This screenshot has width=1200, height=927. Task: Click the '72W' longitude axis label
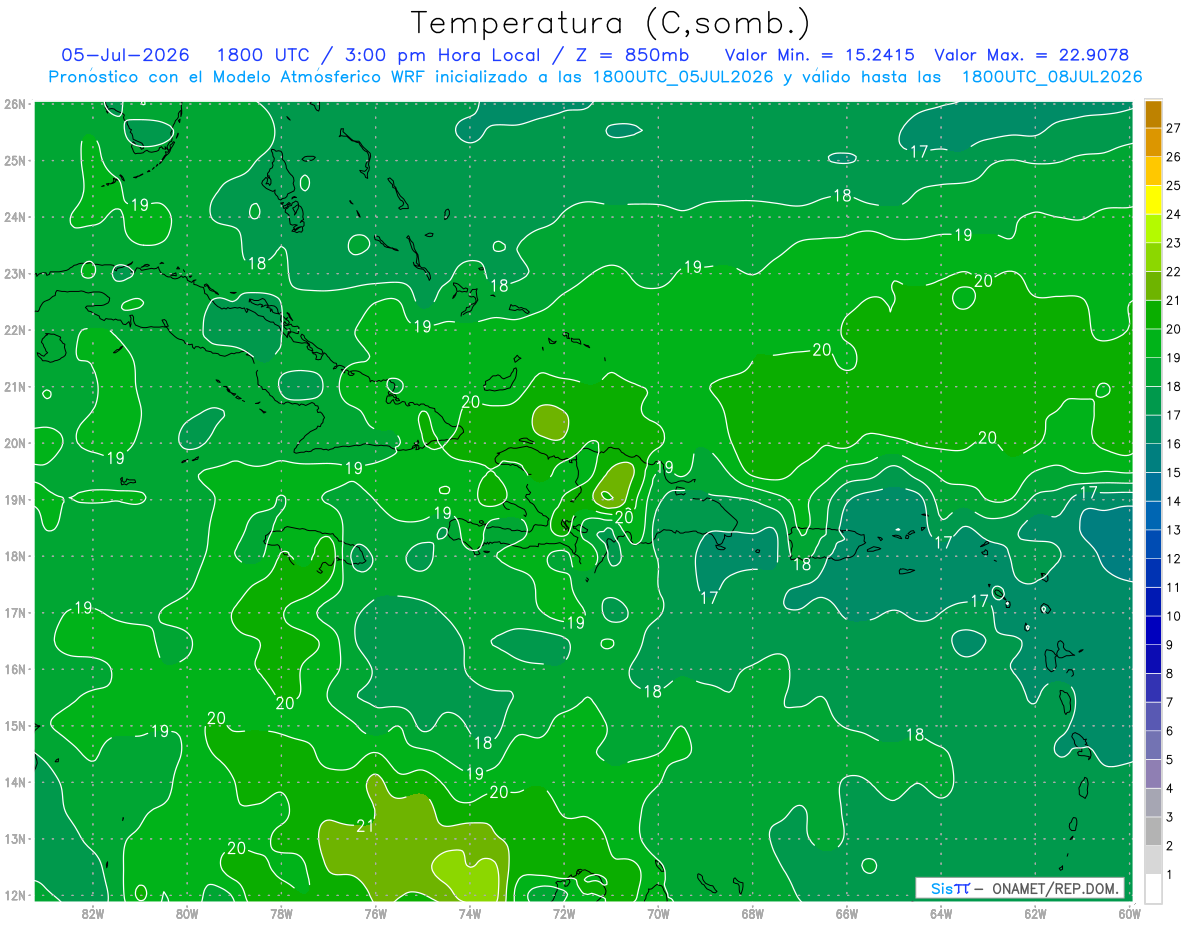point(564,913)
